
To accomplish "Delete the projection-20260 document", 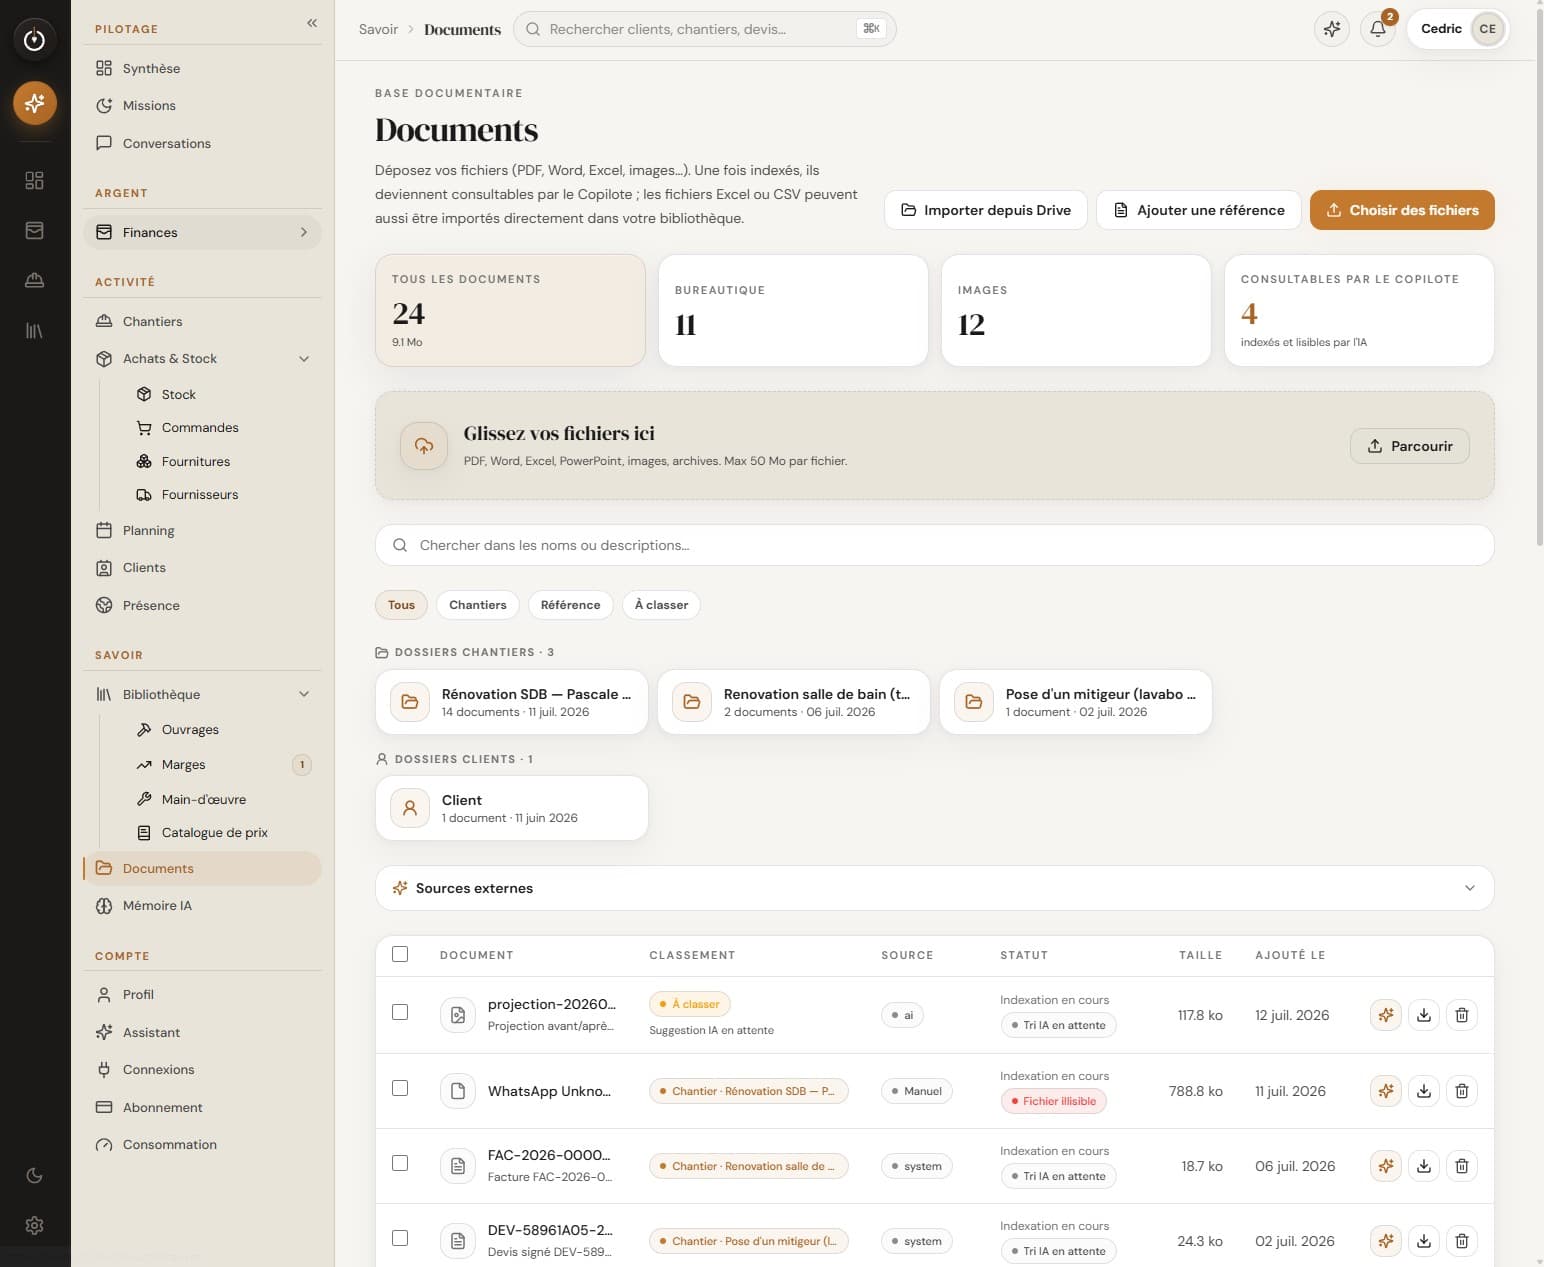I will click(1462, 1015).
